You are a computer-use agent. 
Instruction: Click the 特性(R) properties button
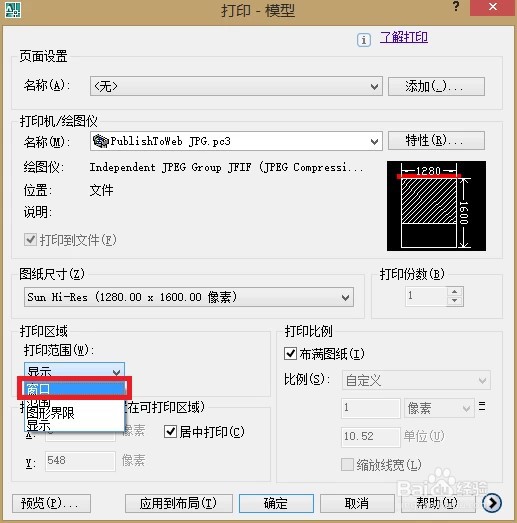click(436, 140)
